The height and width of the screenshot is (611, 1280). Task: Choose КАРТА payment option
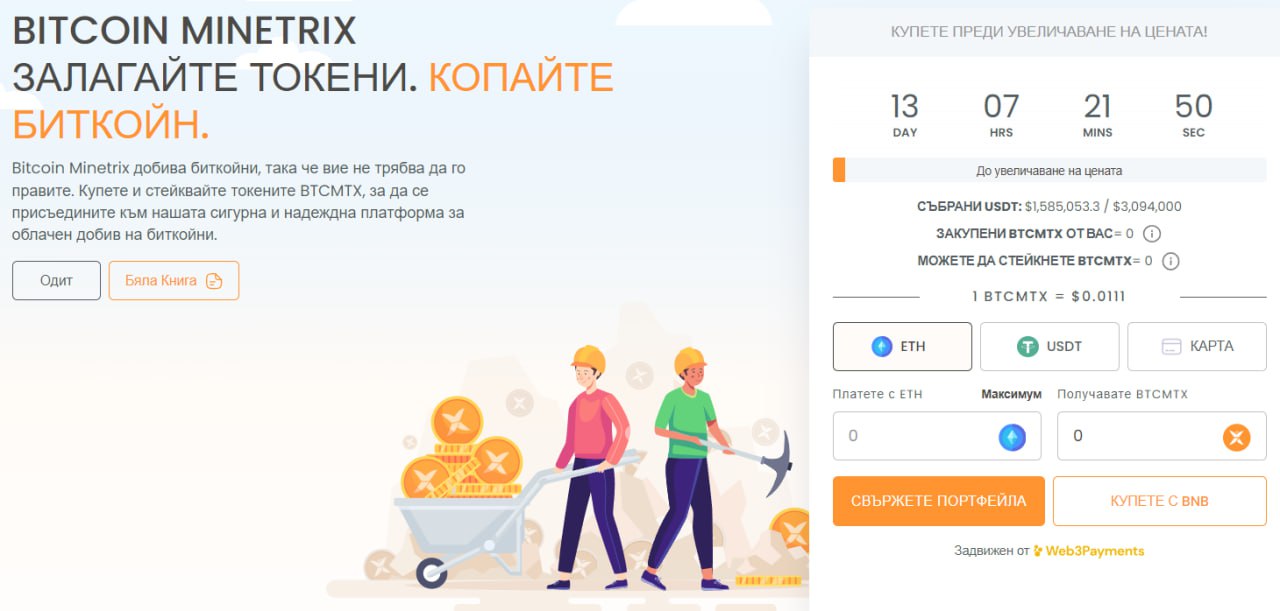[1197, 347]
